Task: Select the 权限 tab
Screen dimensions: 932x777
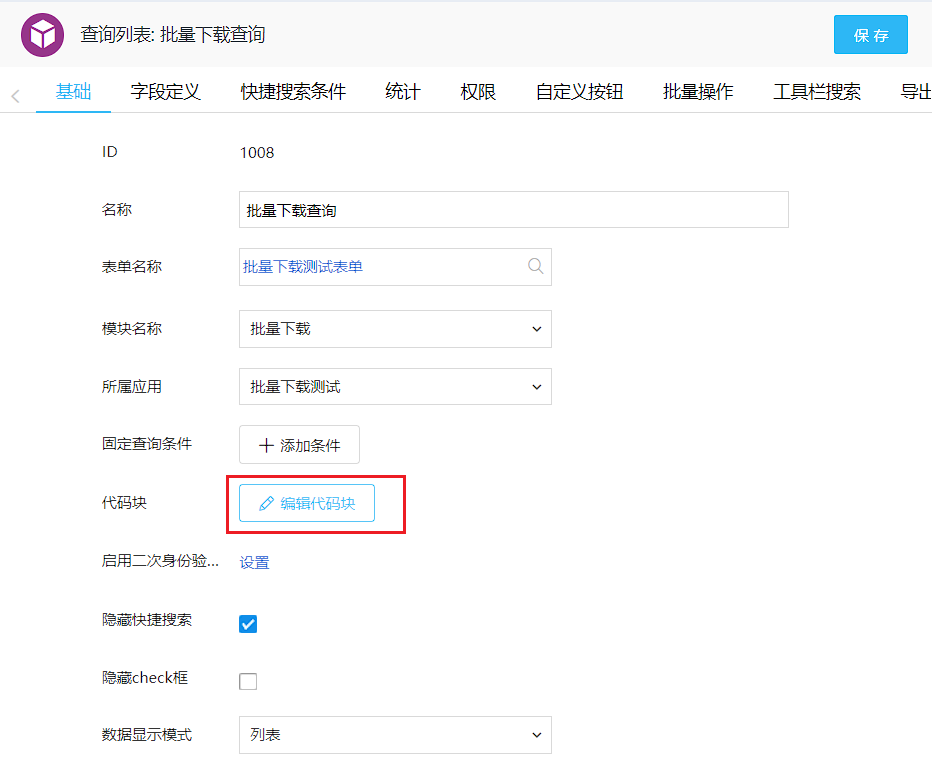Action: 478,92
